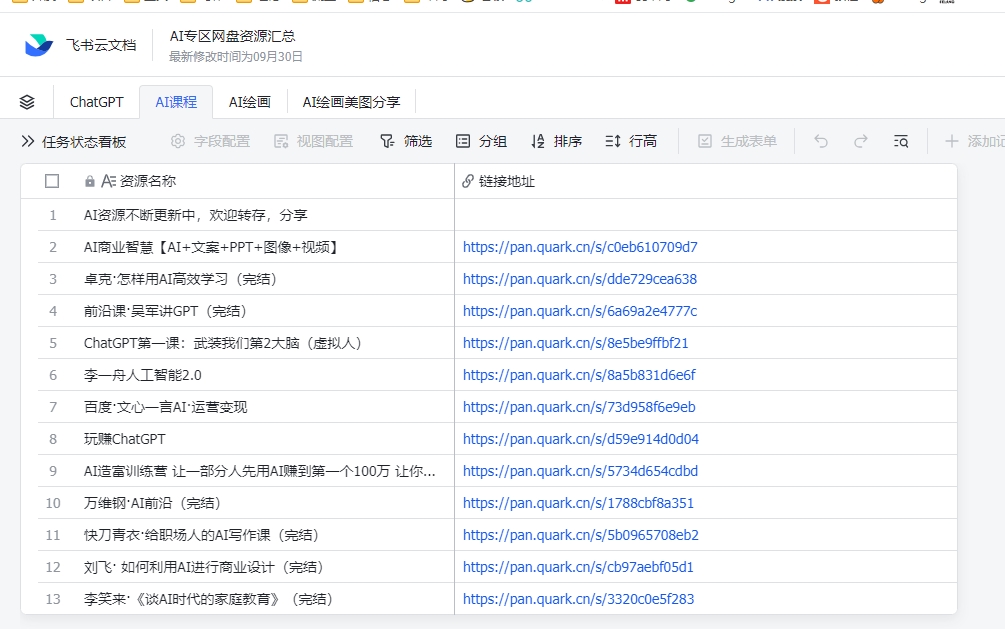Click the link icon in 链接地址 header
Viewport: 1005px width, 629px height.
468,181
